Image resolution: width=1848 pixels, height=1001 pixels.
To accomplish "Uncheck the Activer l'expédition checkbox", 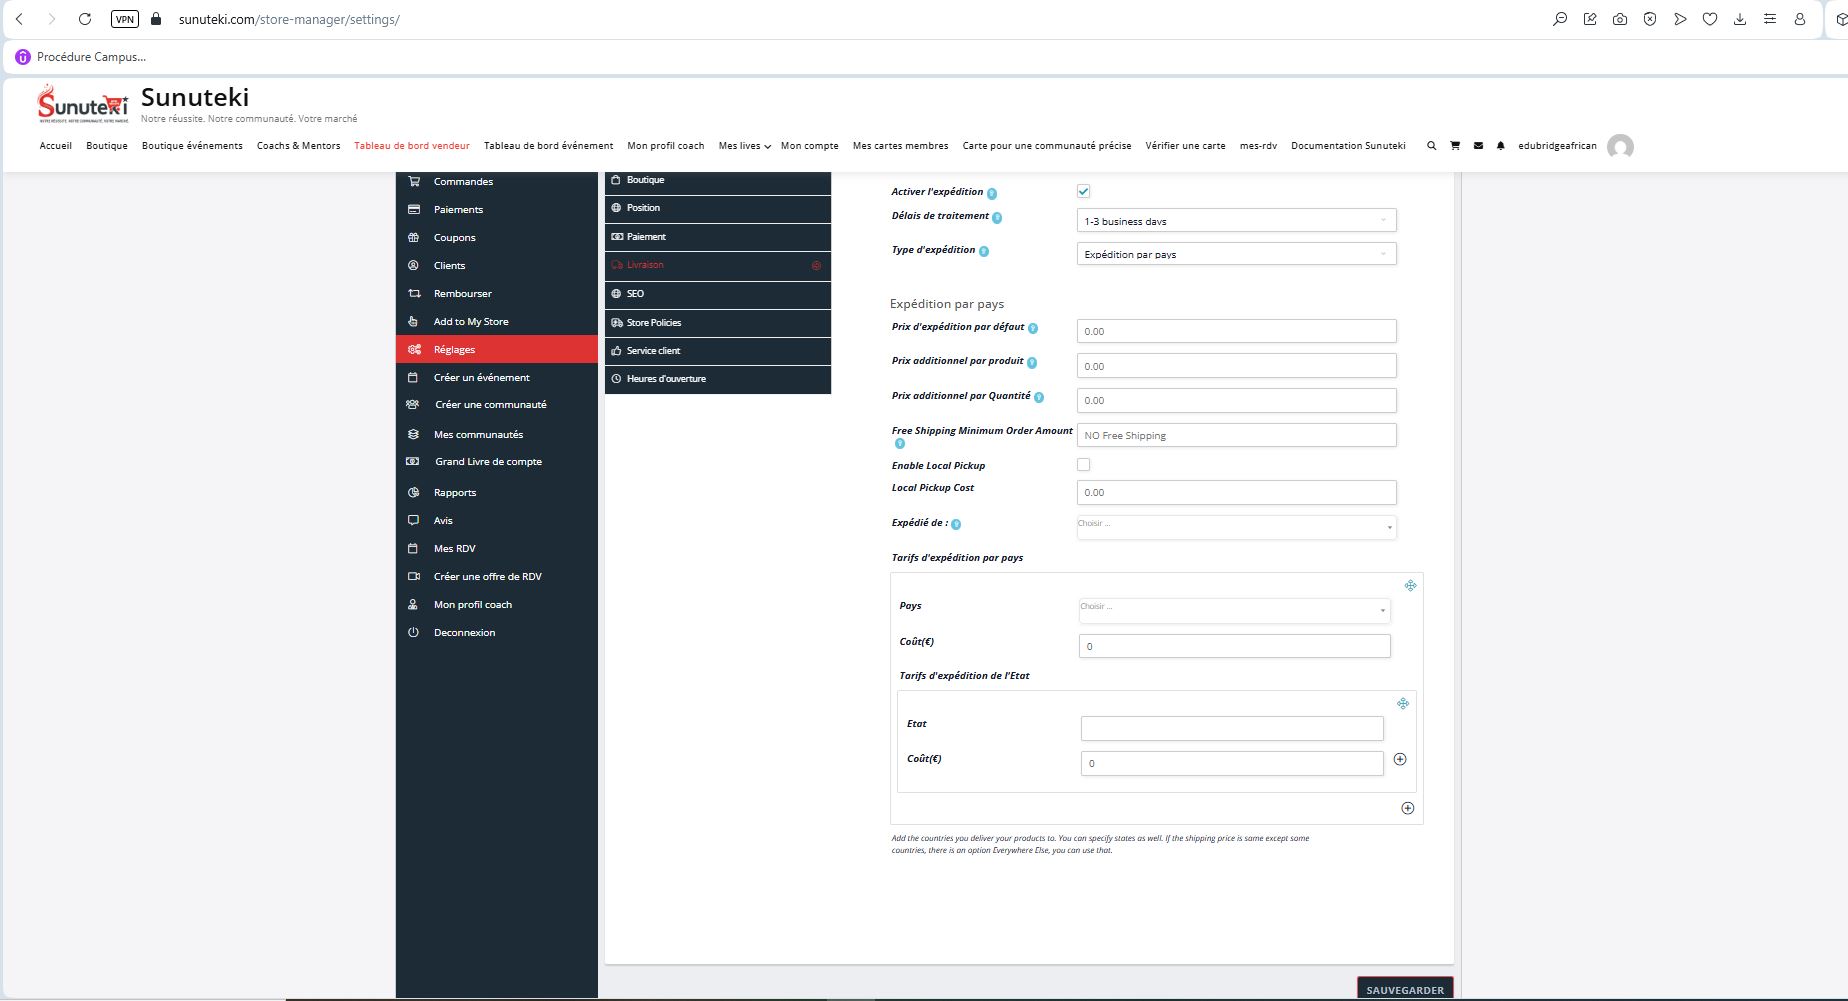I will click(1083, 191).
